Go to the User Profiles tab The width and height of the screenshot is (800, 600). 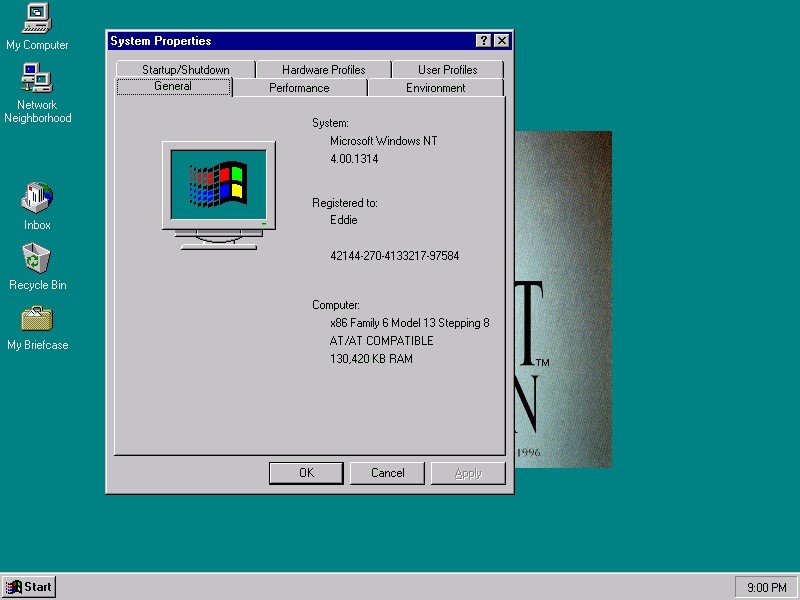[447, 70]
